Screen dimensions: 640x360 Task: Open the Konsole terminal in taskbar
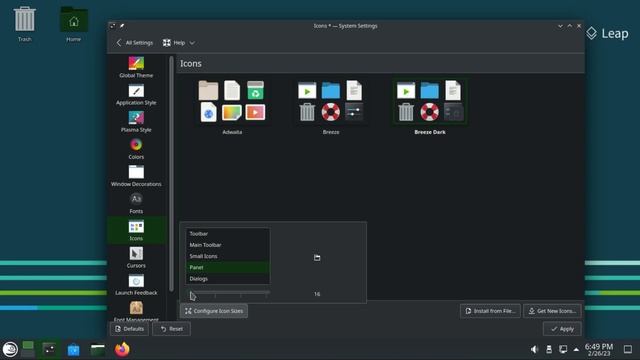click(49, 349)
